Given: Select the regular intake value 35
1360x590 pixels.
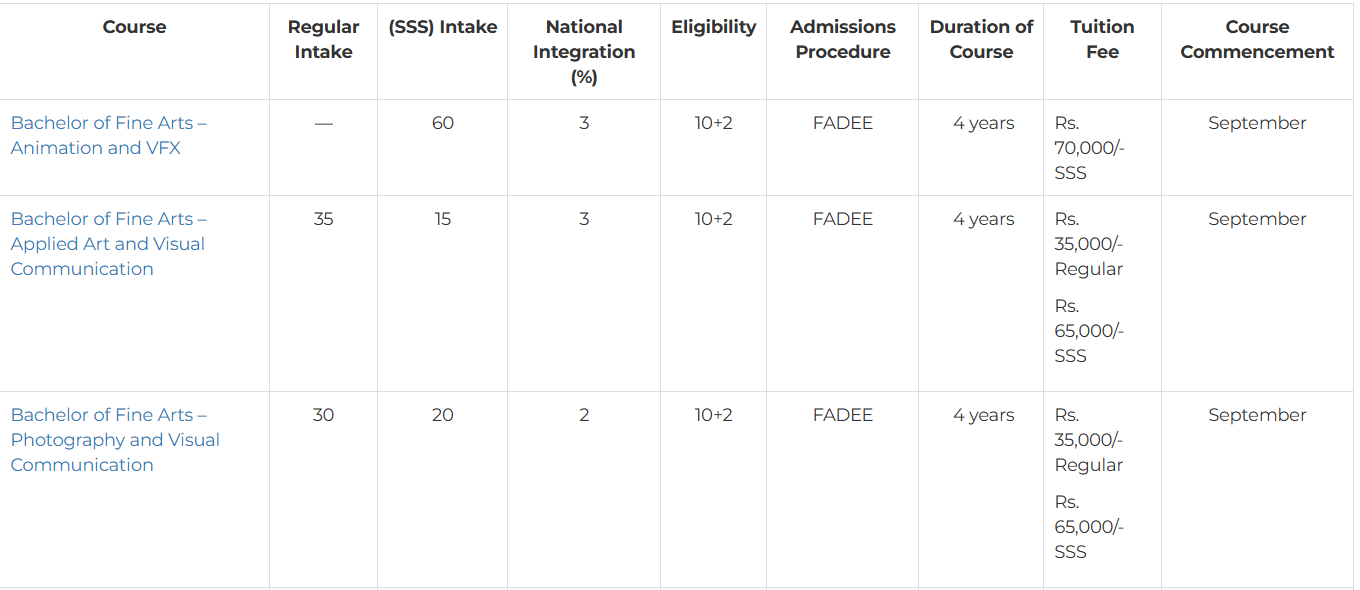Looking at the screenshot, I should coord(323,219).
